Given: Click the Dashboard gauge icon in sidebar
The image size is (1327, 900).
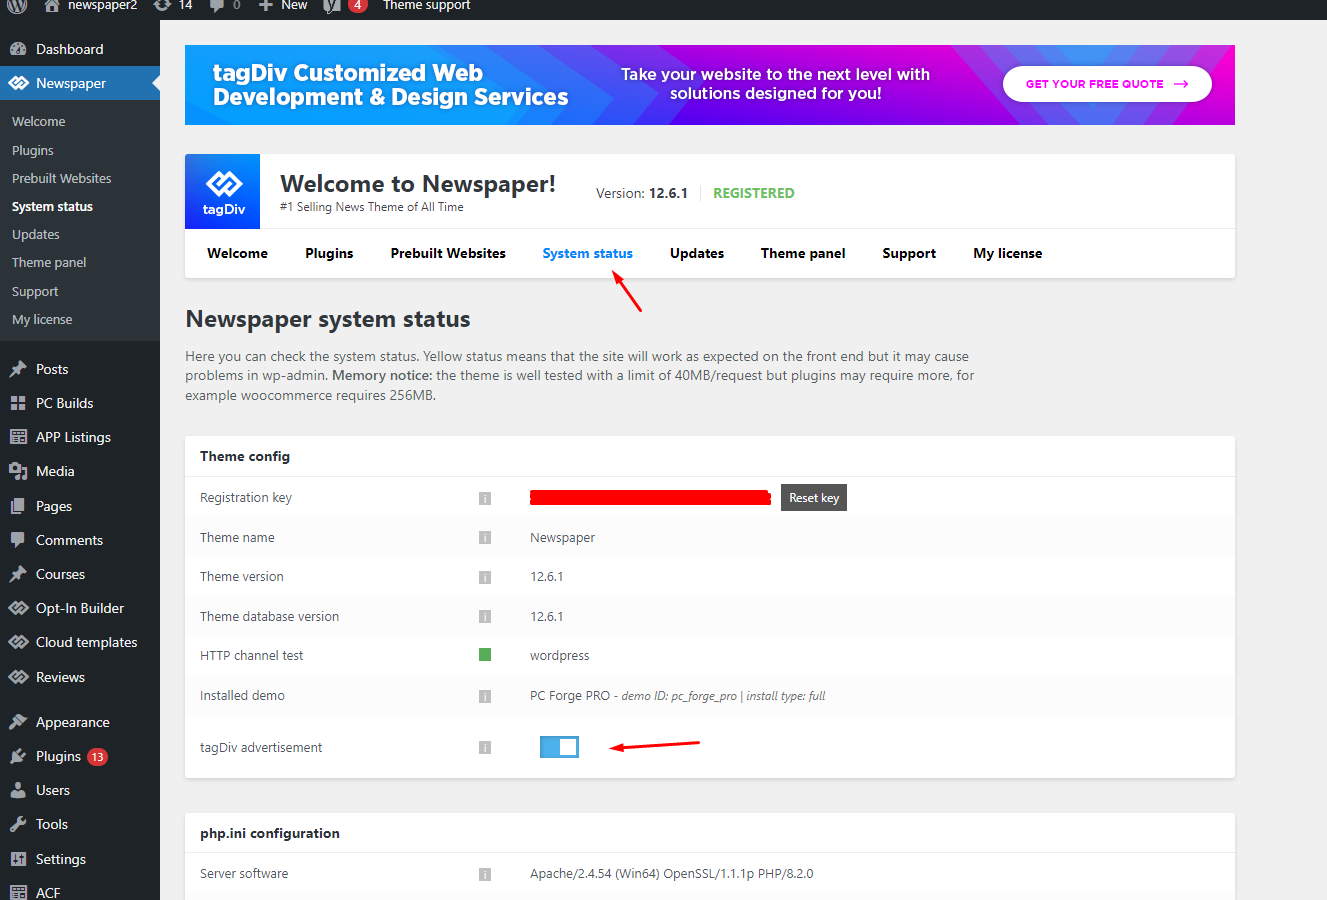Looking at the screenshot, I should (18, 49).
